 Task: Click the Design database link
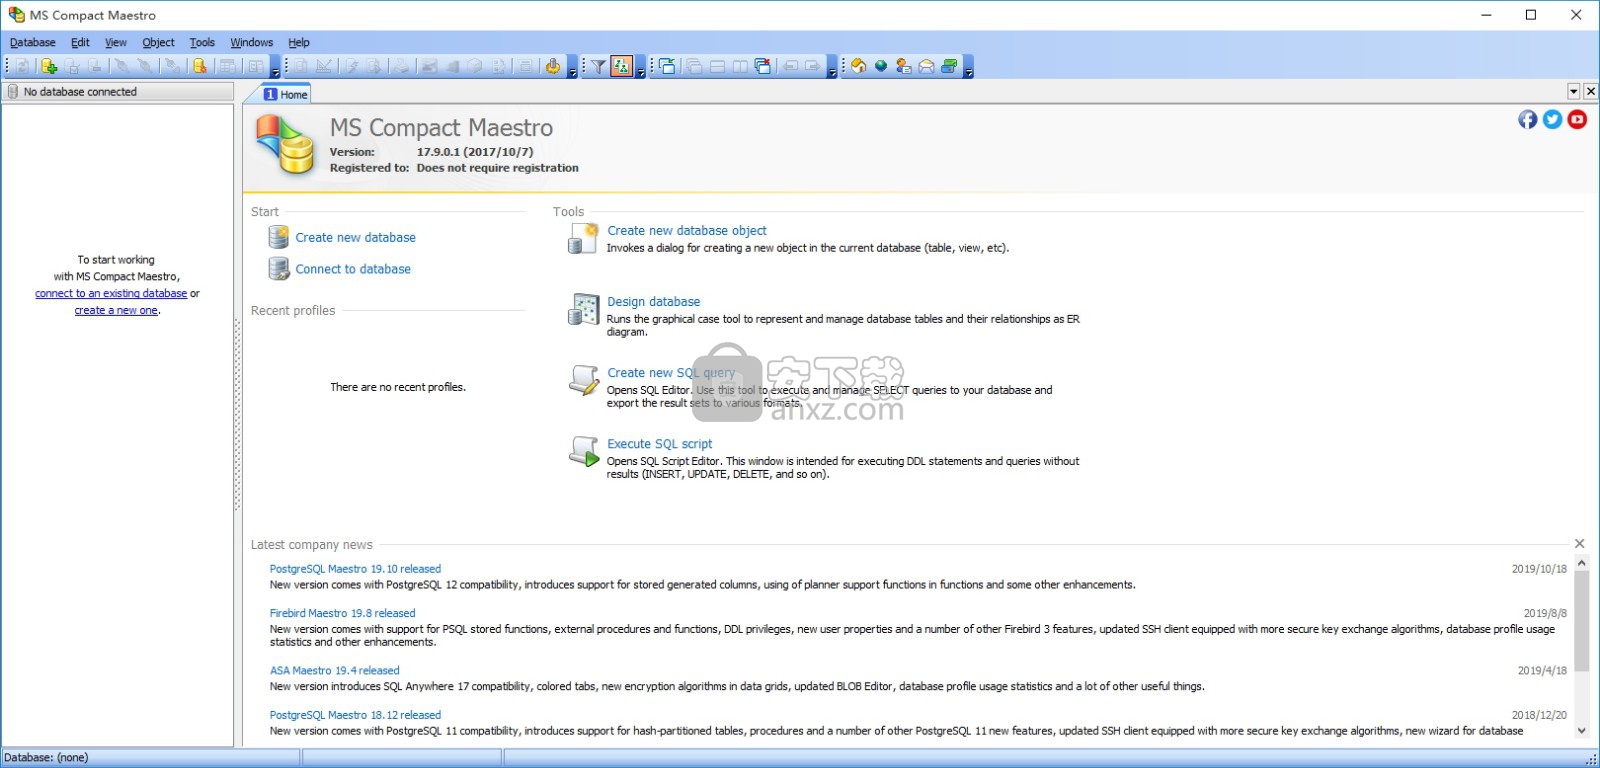click(653, 301)
